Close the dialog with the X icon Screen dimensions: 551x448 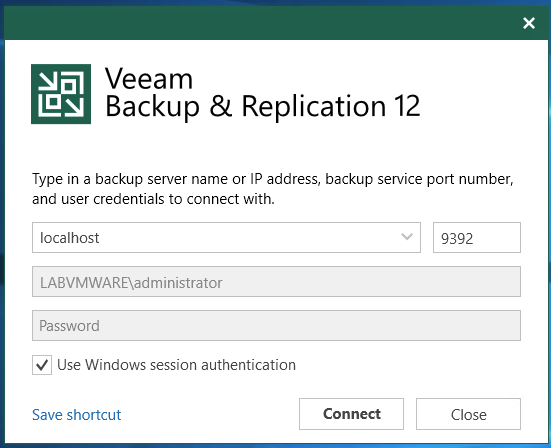529,23
